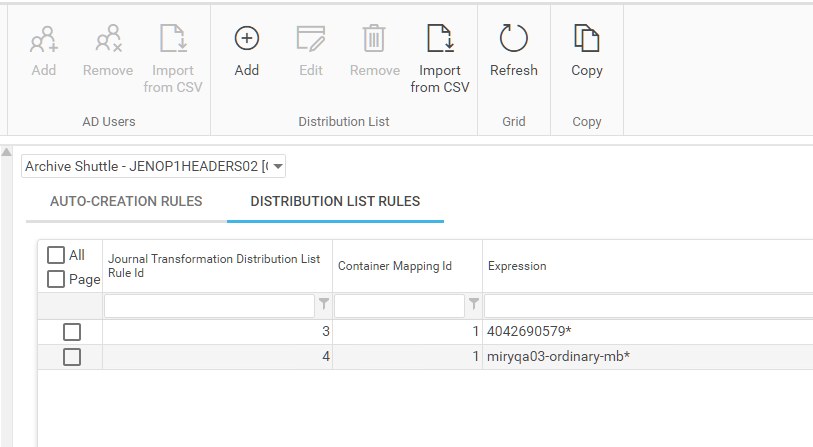The width and height of the screenshot is (813, 447).
Task: Switch to the Auto-Creation Rules tab
Action: pyautogui.click(x=126, y=201)
